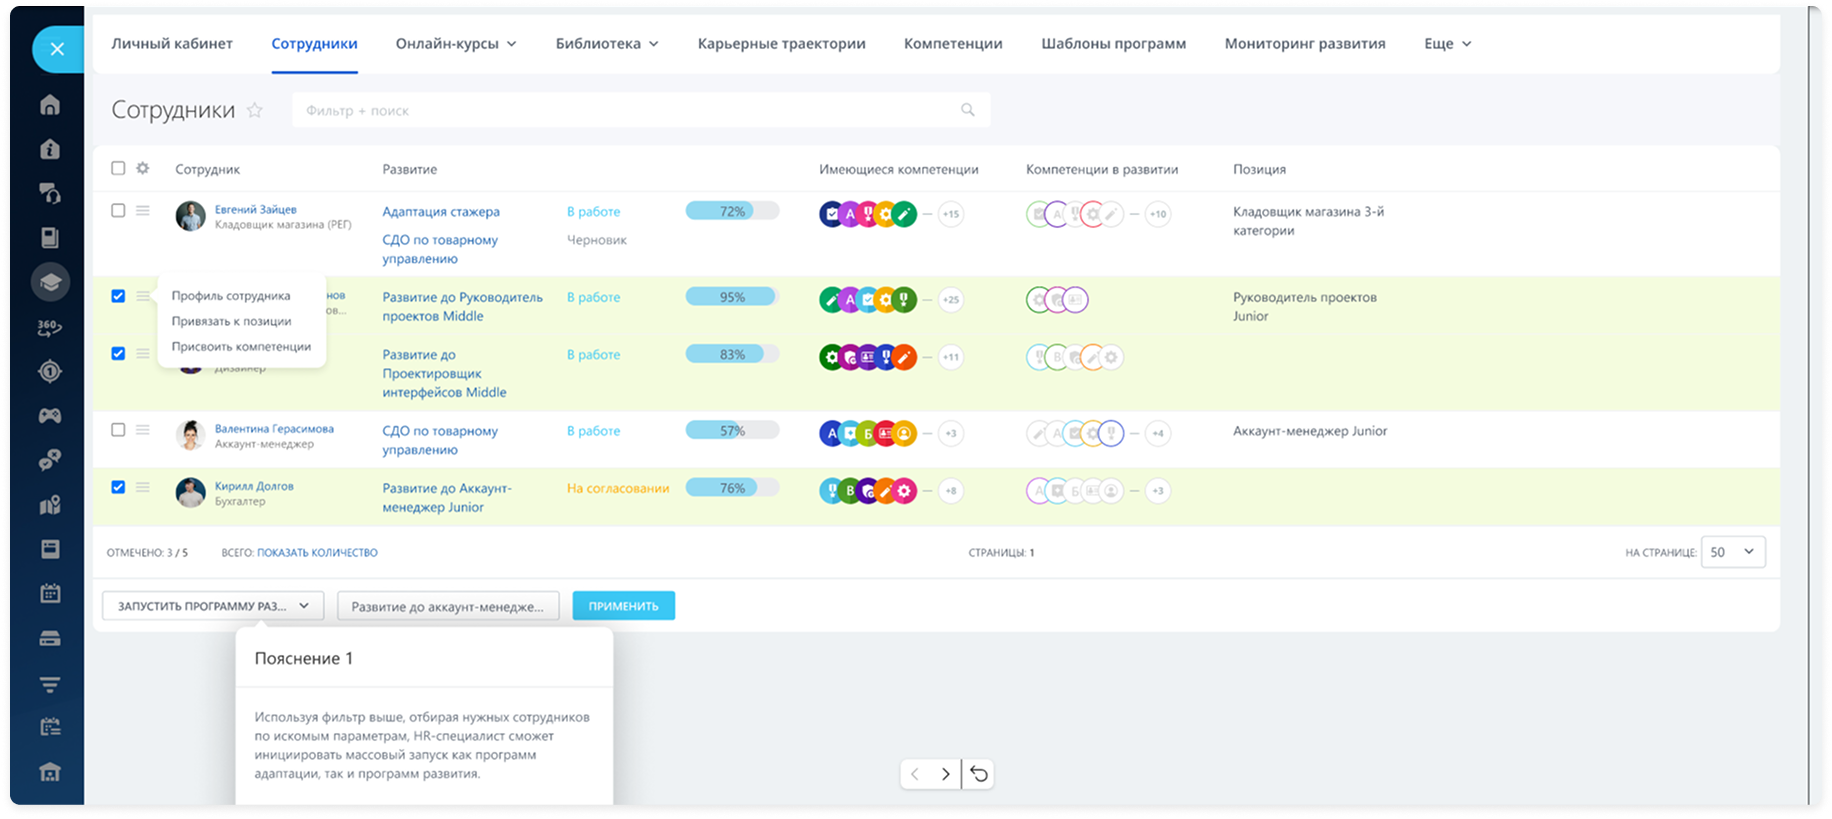1832x819 pixels.
Task: Check the box for Евгений Зайцев
Action: tap(118, 211)
